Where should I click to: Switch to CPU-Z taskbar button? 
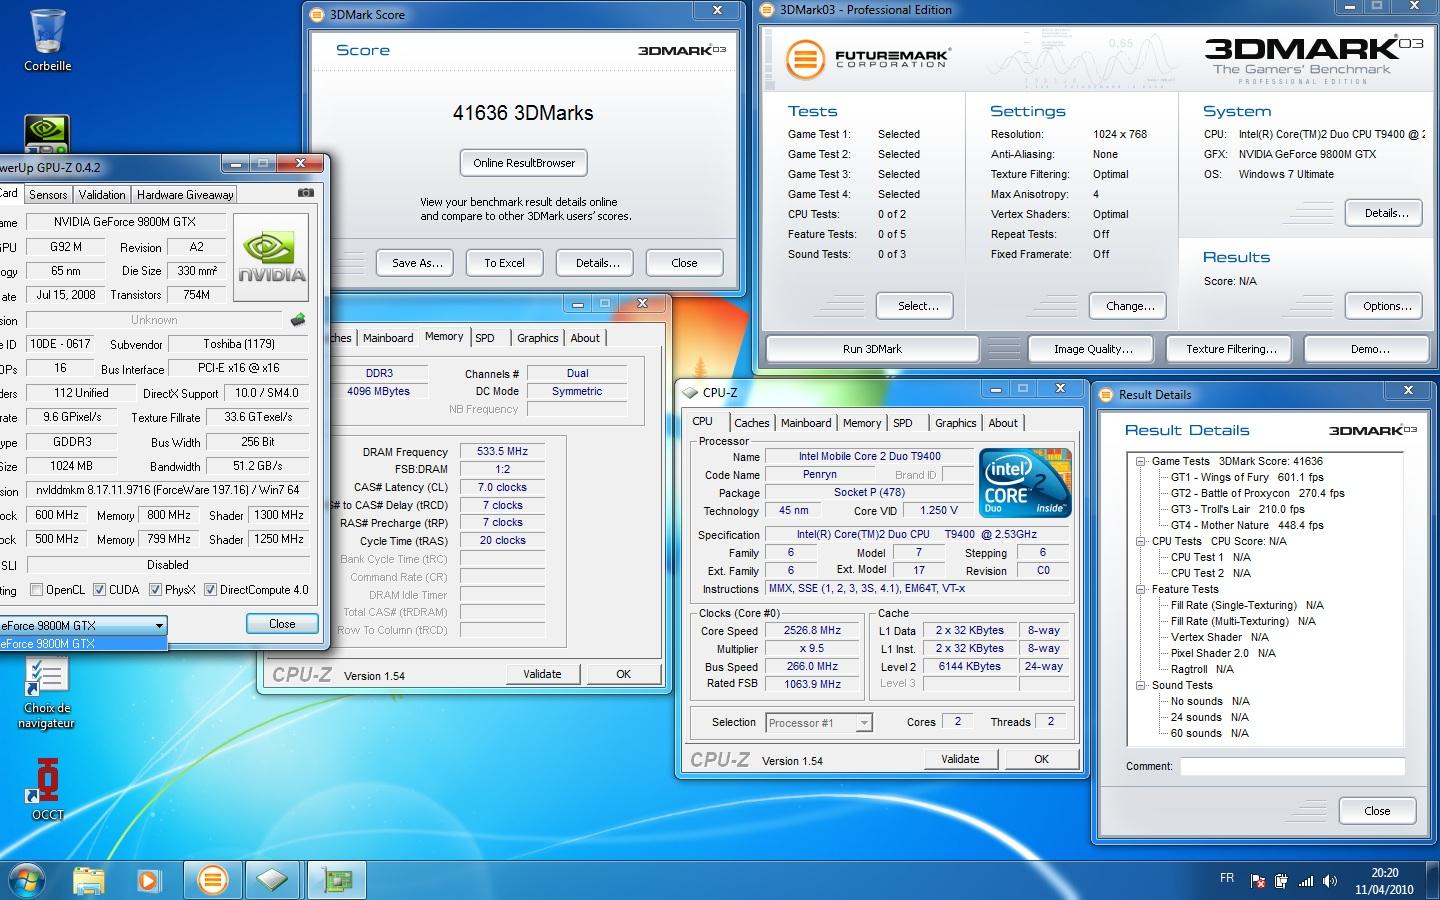pyautogui.click(x=273, y=880)
